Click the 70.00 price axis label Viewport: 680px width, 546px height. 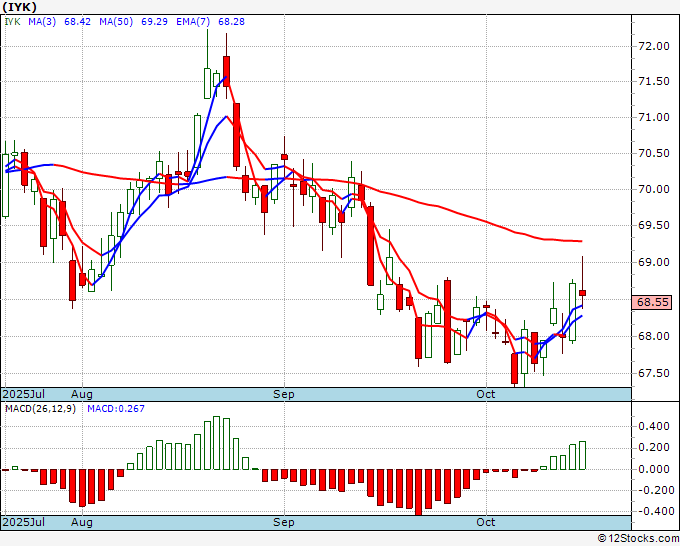tap(654, 190)
